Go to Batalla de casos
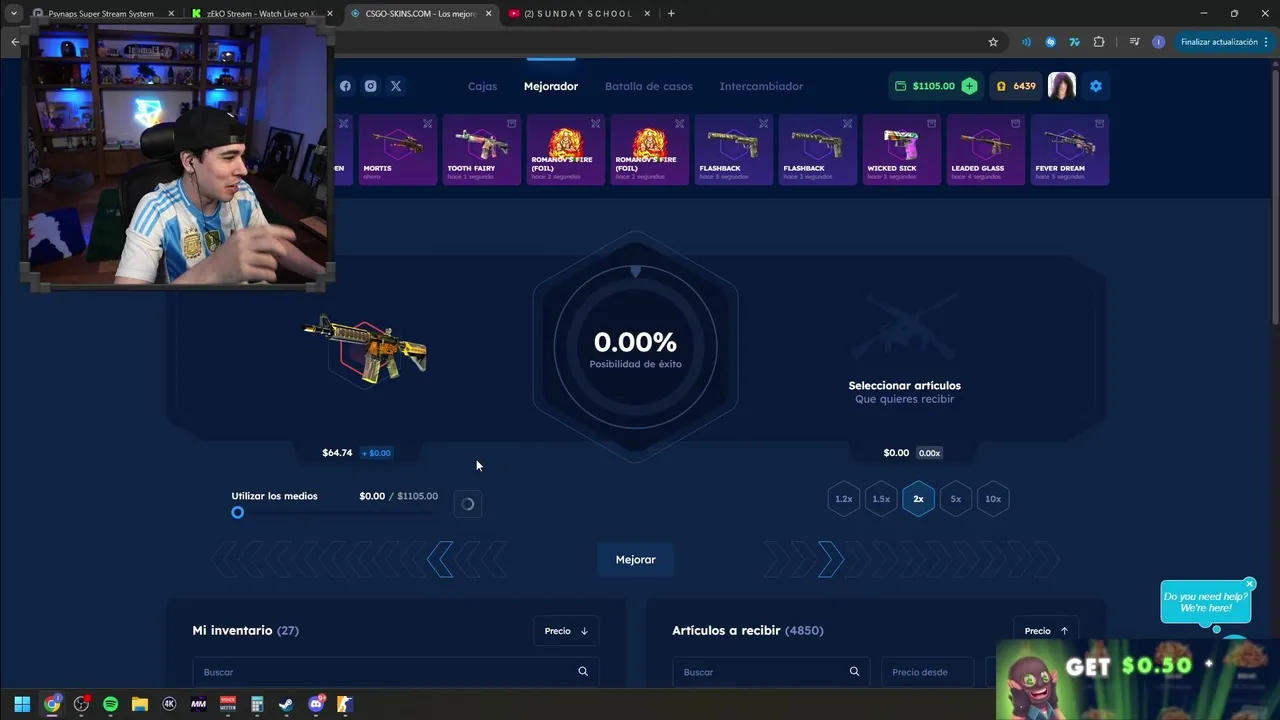This screenshot has height=720, width=1280. tap(648, 86)
